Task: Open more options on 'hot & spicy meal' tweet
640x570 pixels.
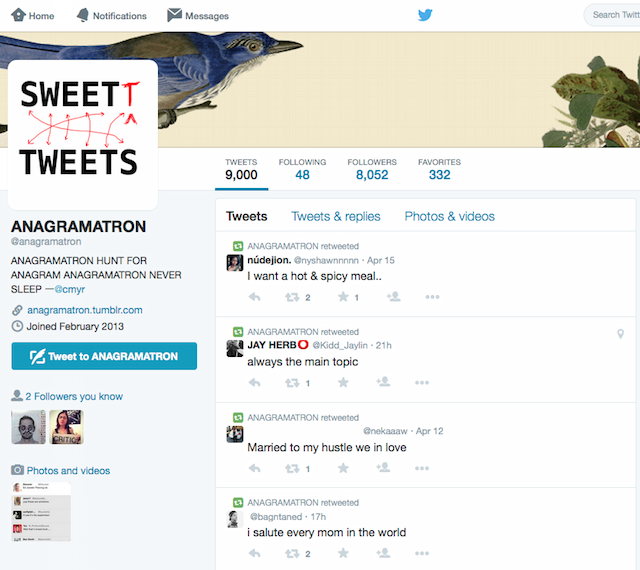Action: click(433, 297)
